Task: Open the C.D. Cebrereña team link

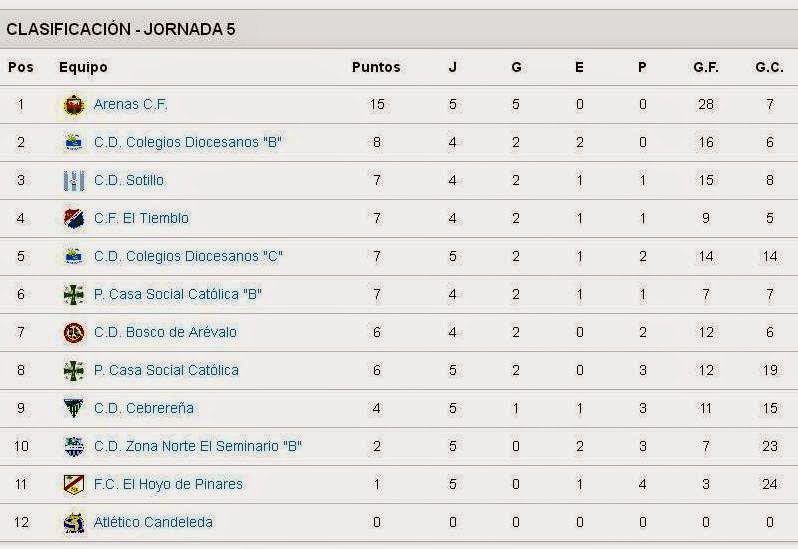Action: 144,409
